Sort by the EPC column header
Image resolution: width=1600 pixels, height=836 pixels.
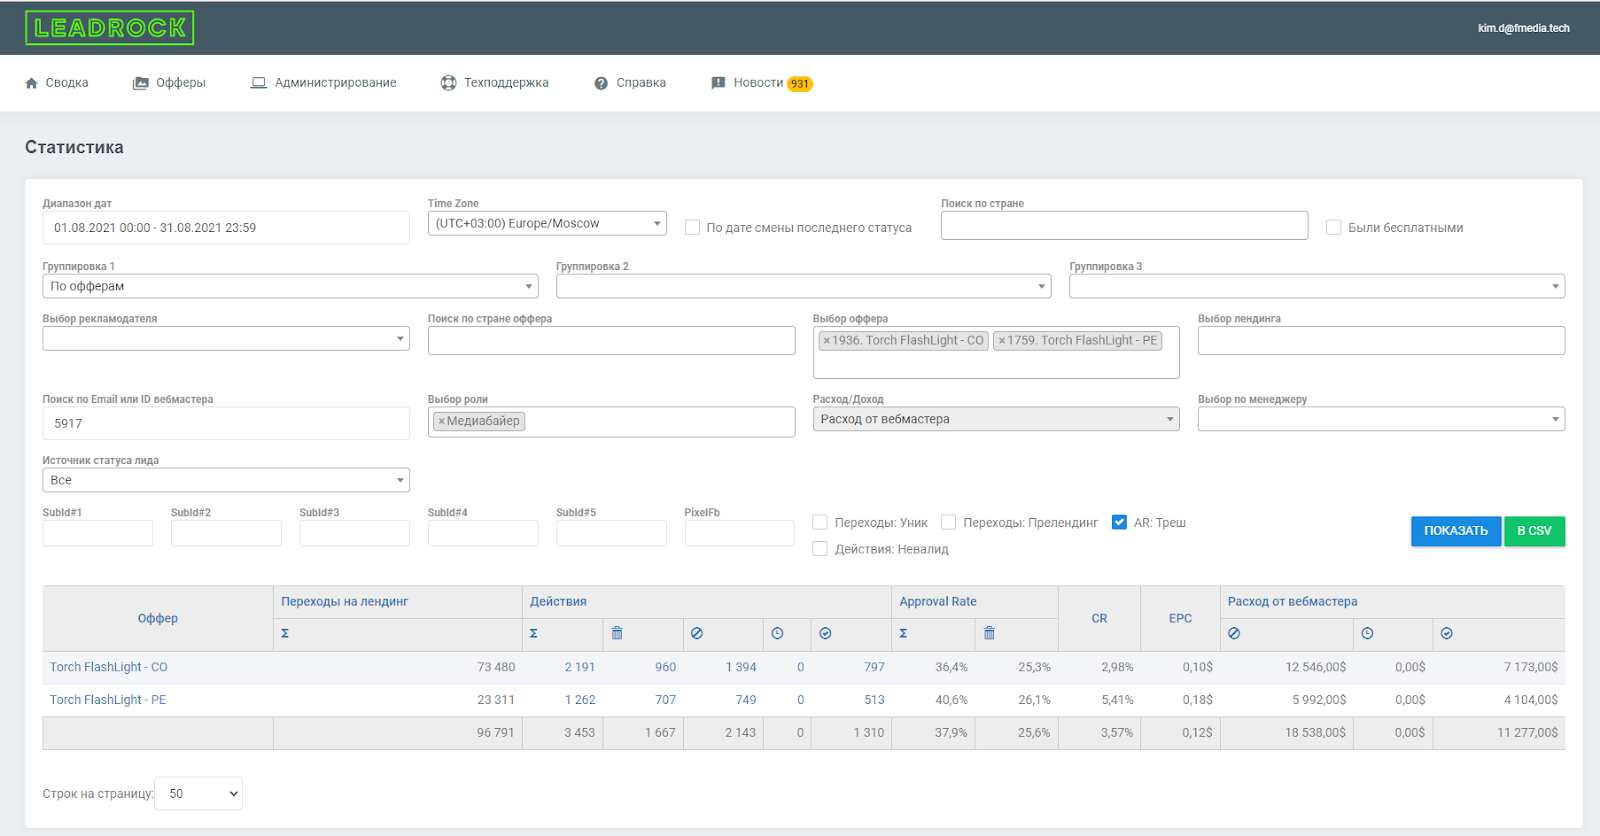[1180, 619]
